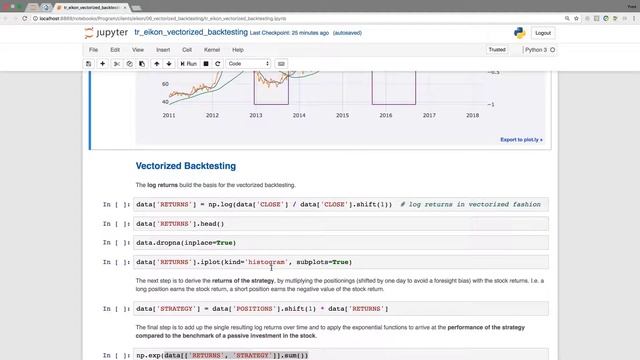Insert a cell below with the plus icon
Screen dimensions: 640x360
(102, 64)
